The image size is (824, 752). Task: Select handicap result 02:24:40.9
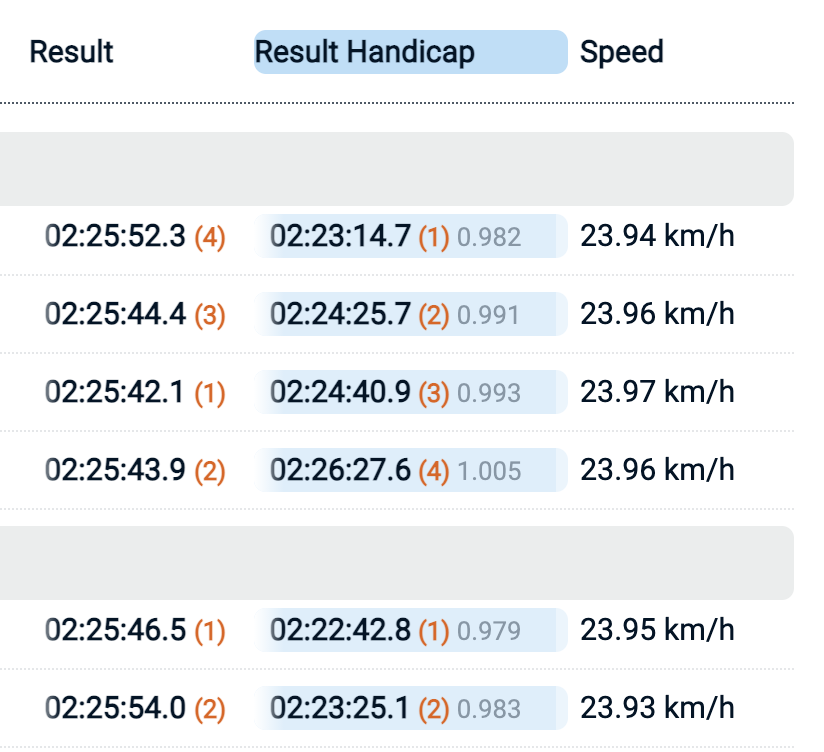340,392
